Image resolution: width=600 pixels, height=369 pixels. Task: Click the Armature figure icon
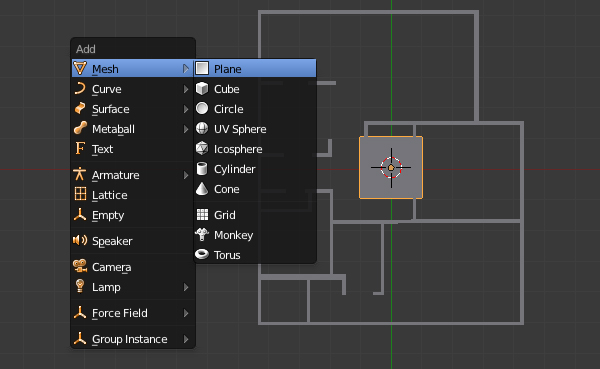(x=80, y=174)
